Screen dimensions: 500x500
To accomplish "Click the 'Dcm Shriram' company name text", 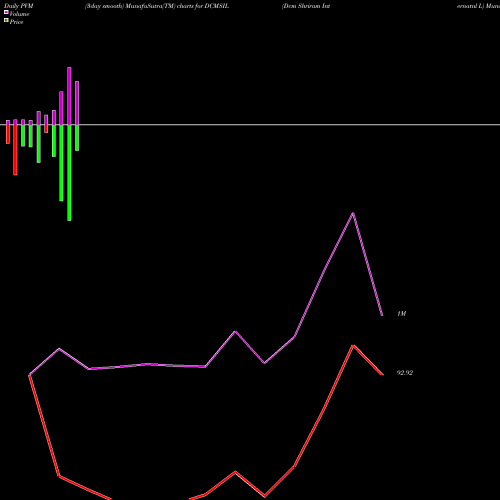I will tap(303, 6).
